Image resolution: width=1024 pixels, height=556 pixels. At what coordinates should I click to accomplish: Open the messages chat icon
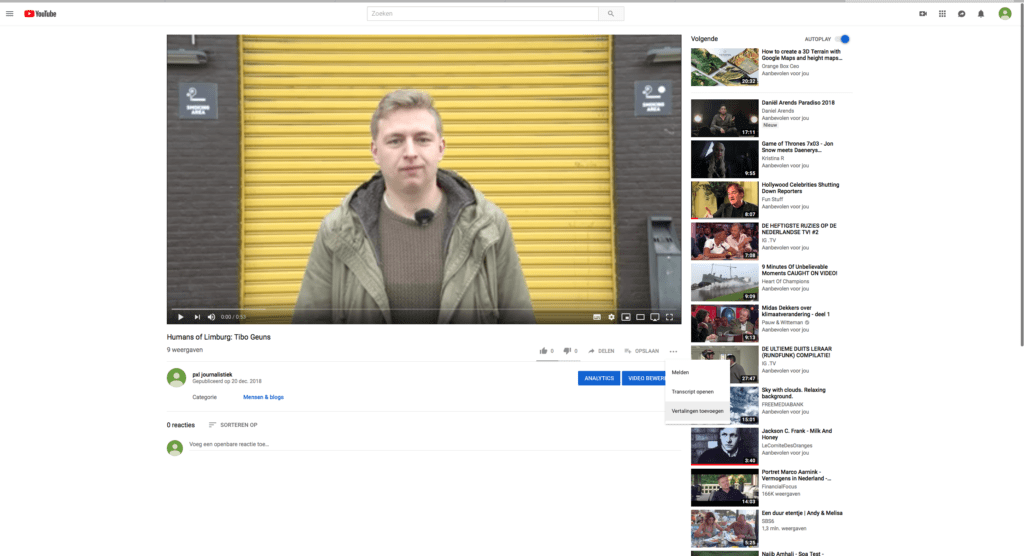[x=961, y=13]
